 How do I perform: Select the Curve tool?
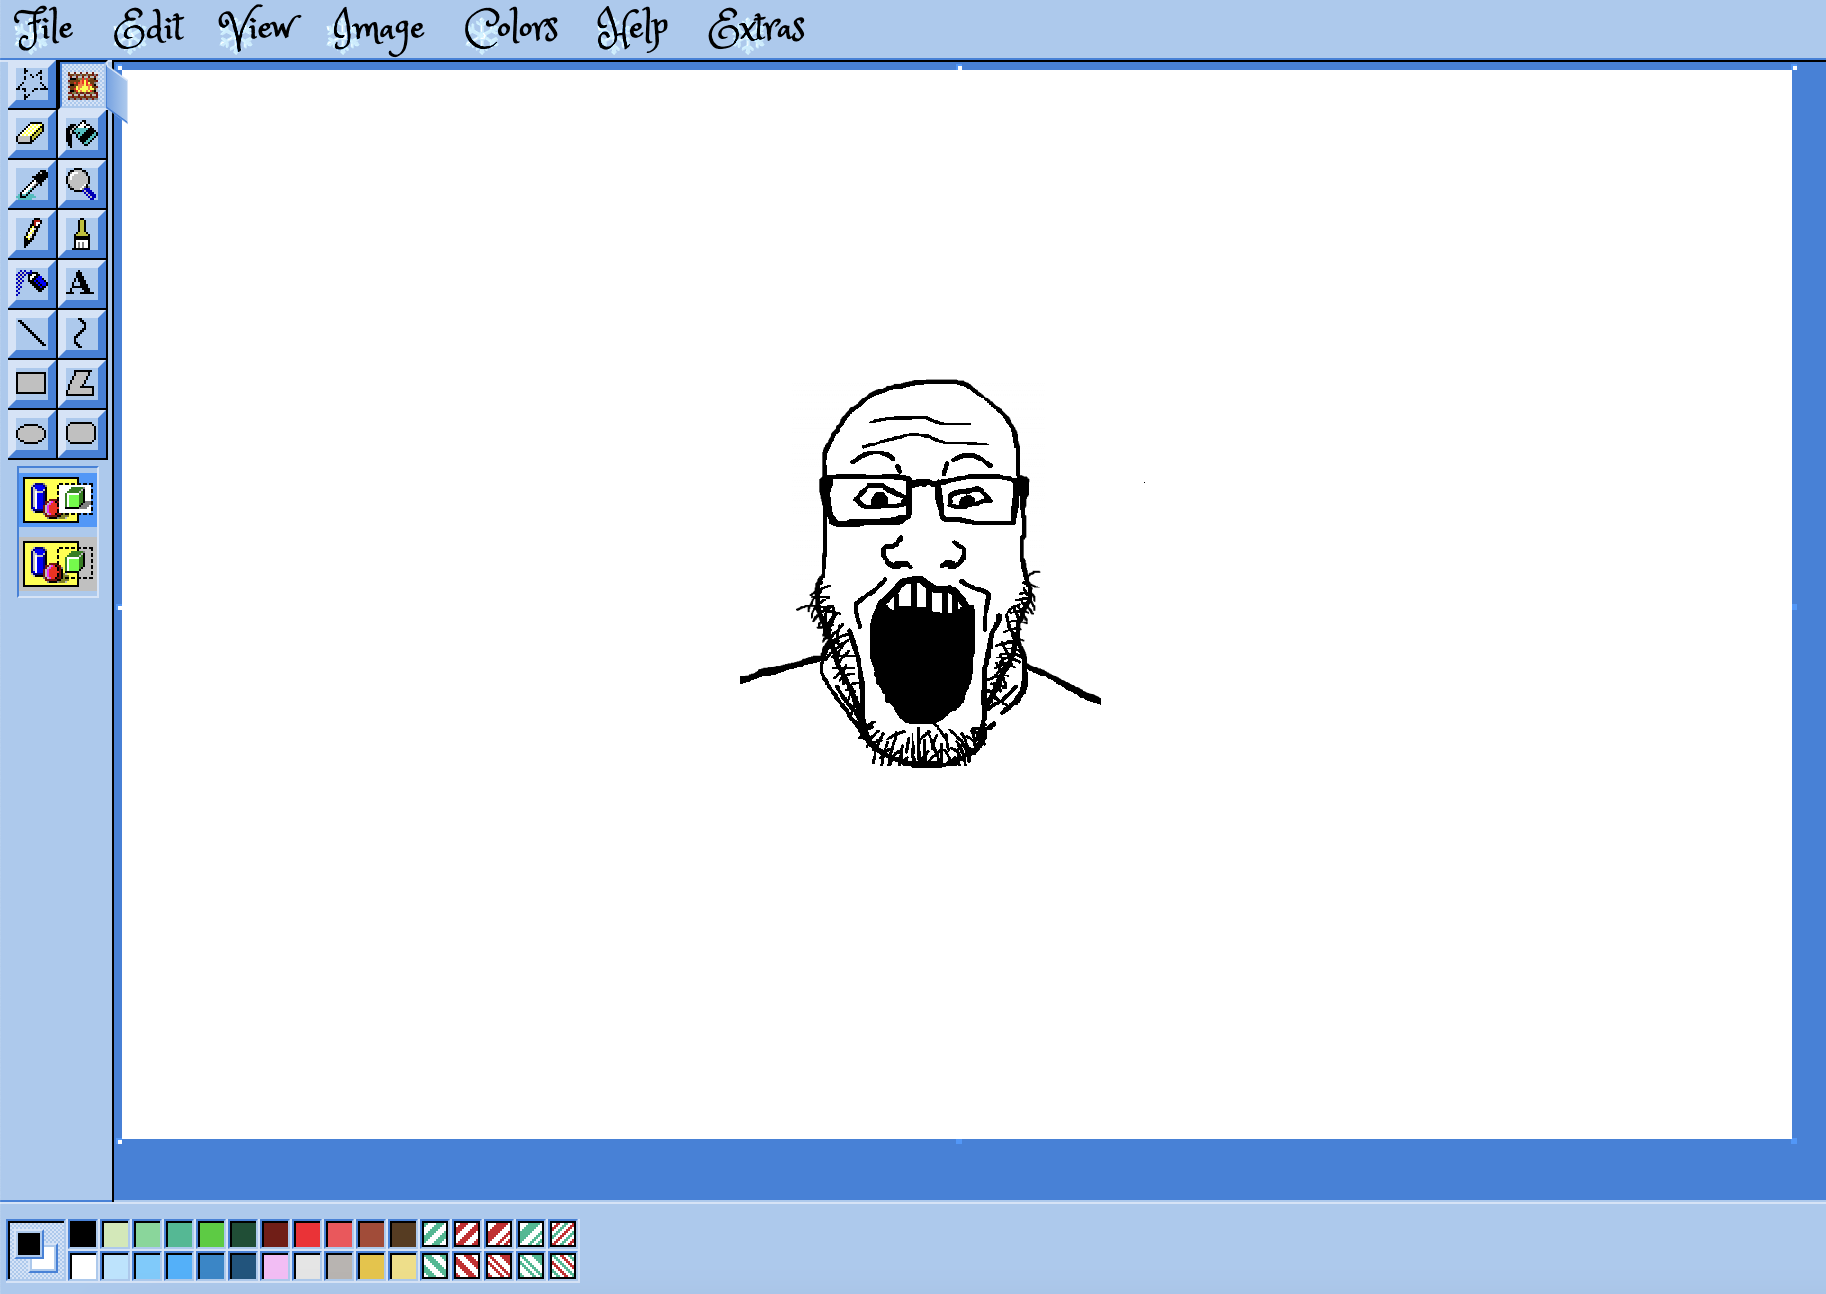(x=82, y=334)
